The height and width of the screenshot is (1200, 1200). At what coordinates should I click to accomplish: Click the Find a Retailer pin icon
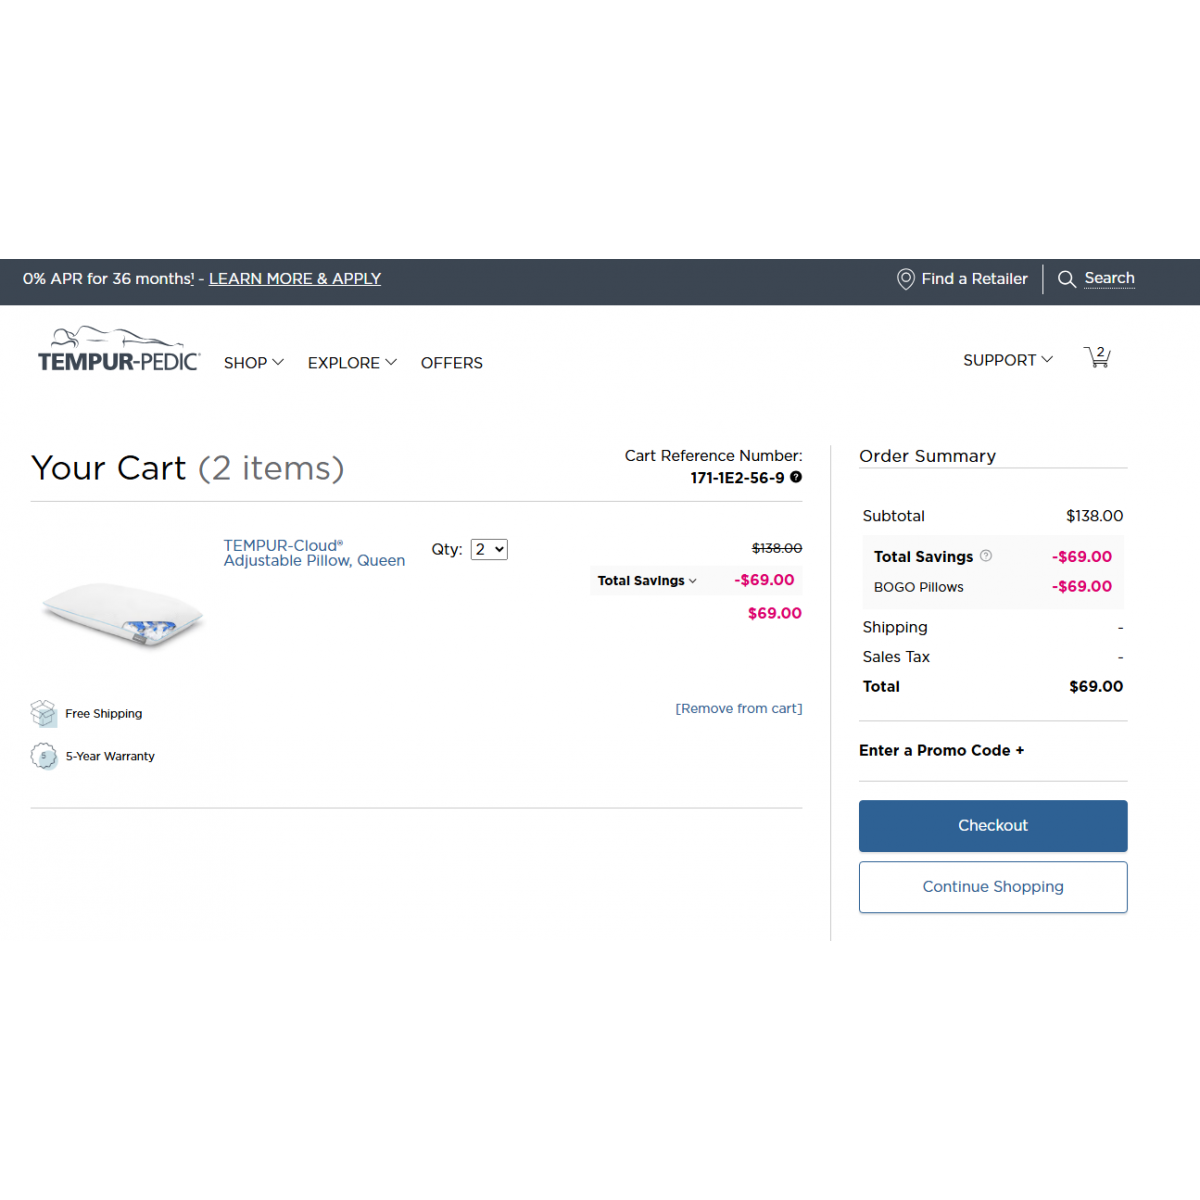[905, 279]
